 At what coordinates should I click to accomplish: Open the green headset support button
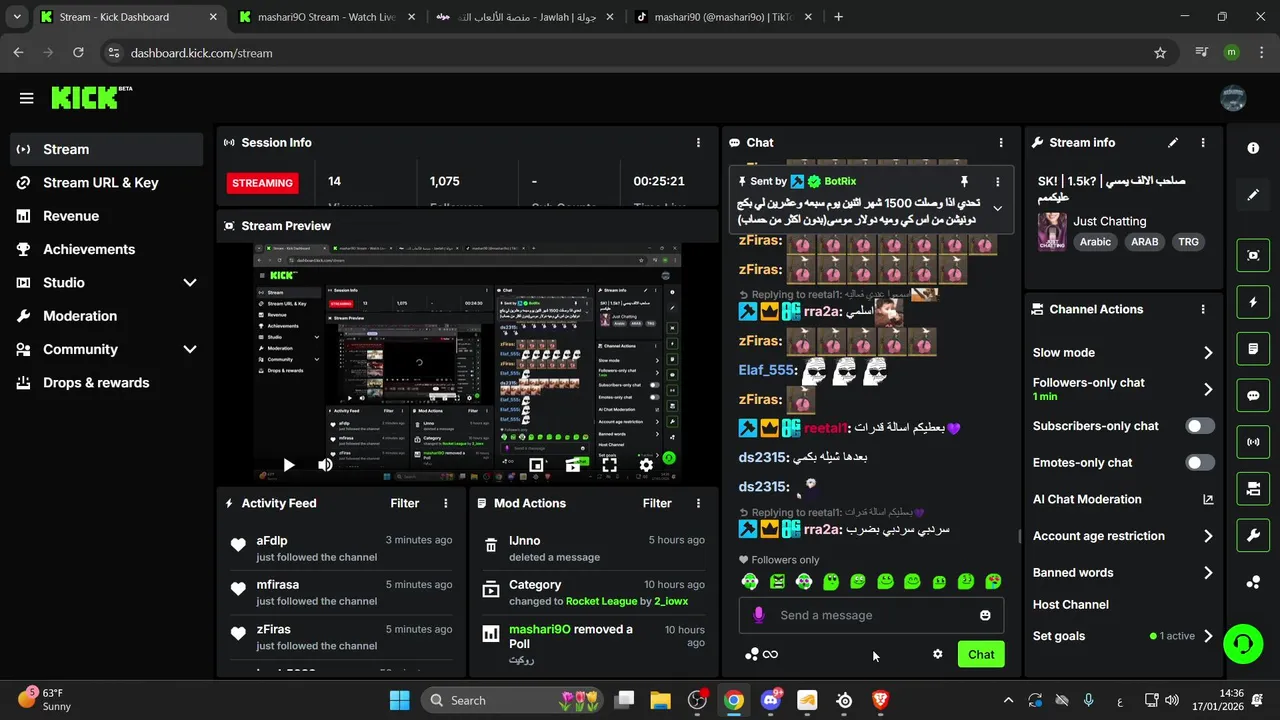1243,643
